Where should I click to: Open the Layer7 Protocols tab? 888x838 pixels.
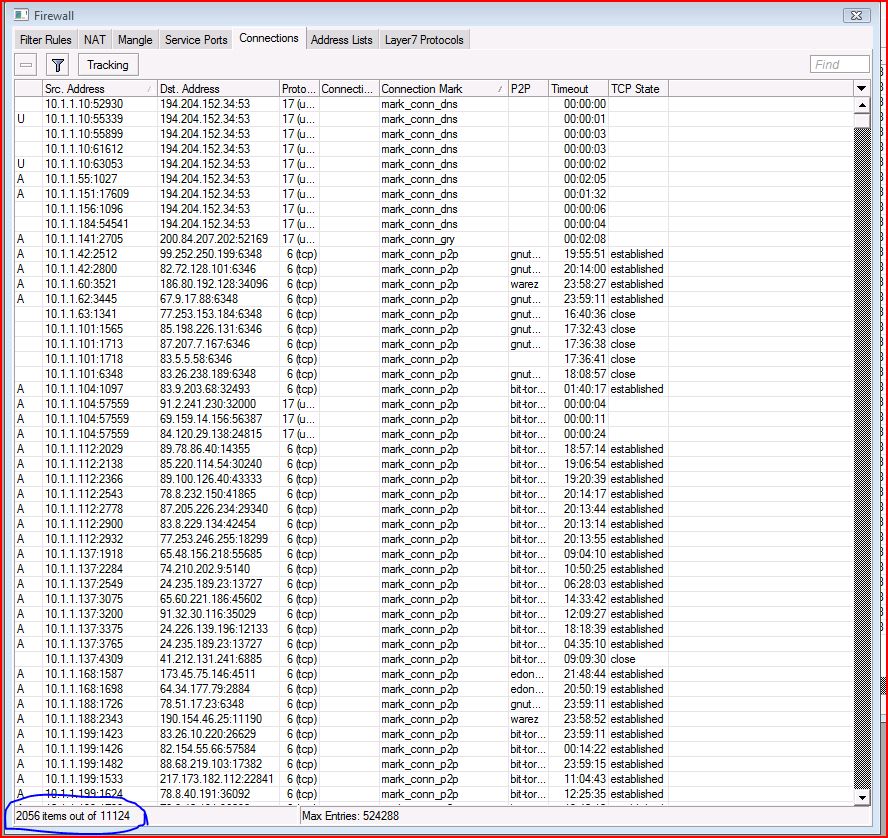click(423, 39)
